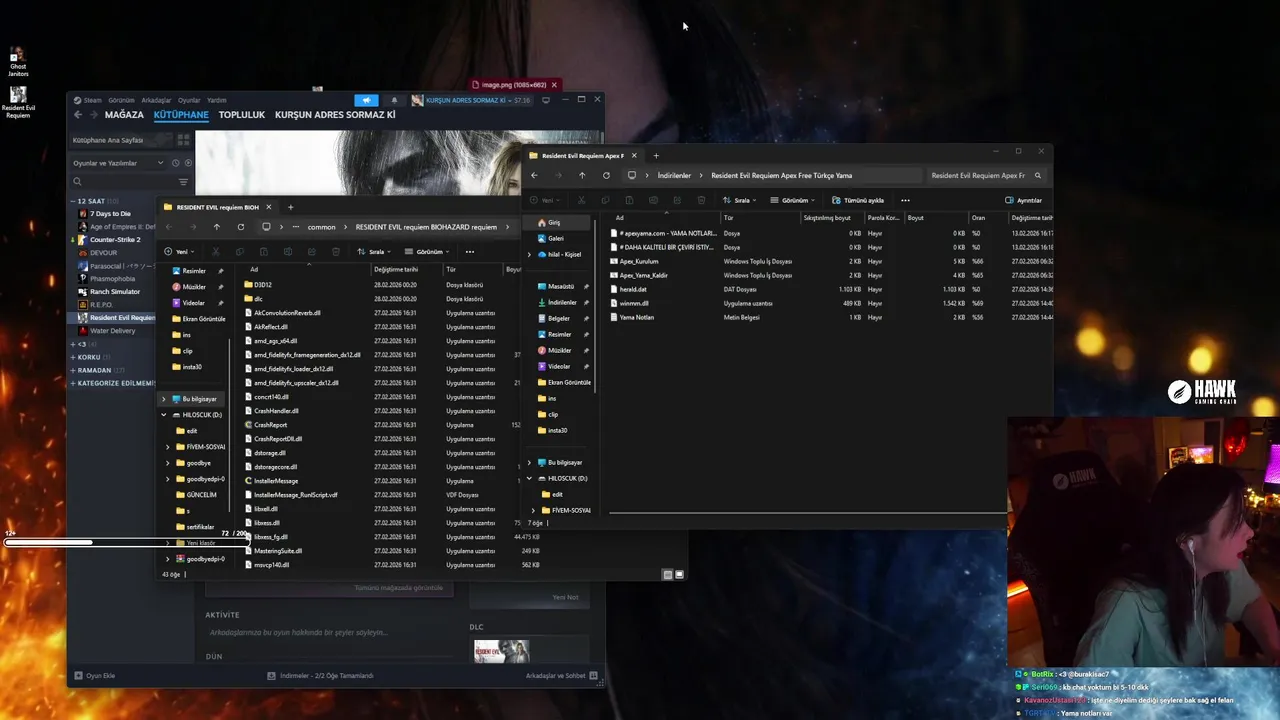
Task: Expand the RAMADAN category in Steam library
Action: (73, 370)
